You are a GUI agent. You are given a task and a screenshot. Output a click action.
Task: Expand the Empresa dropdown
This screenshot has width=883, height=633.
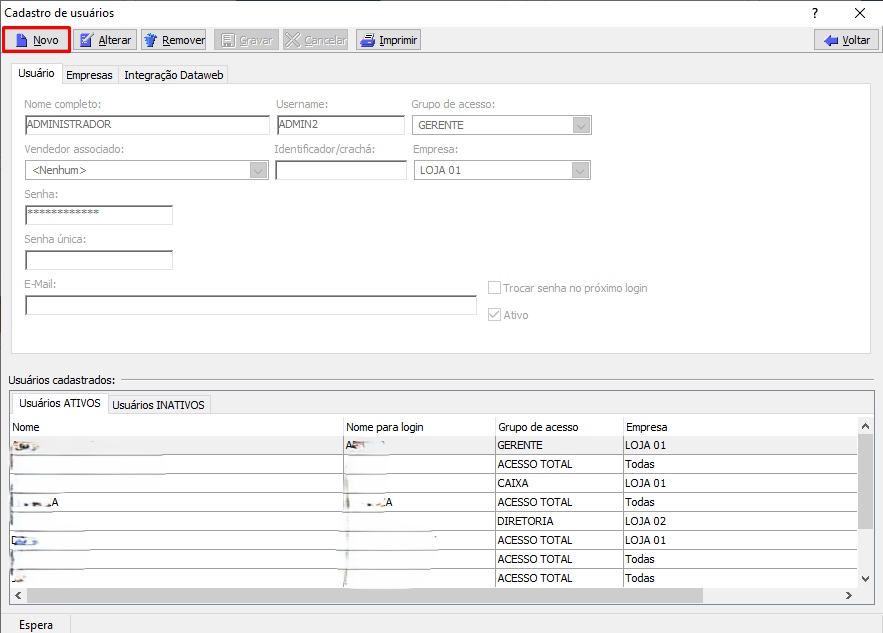coord(580,170)
